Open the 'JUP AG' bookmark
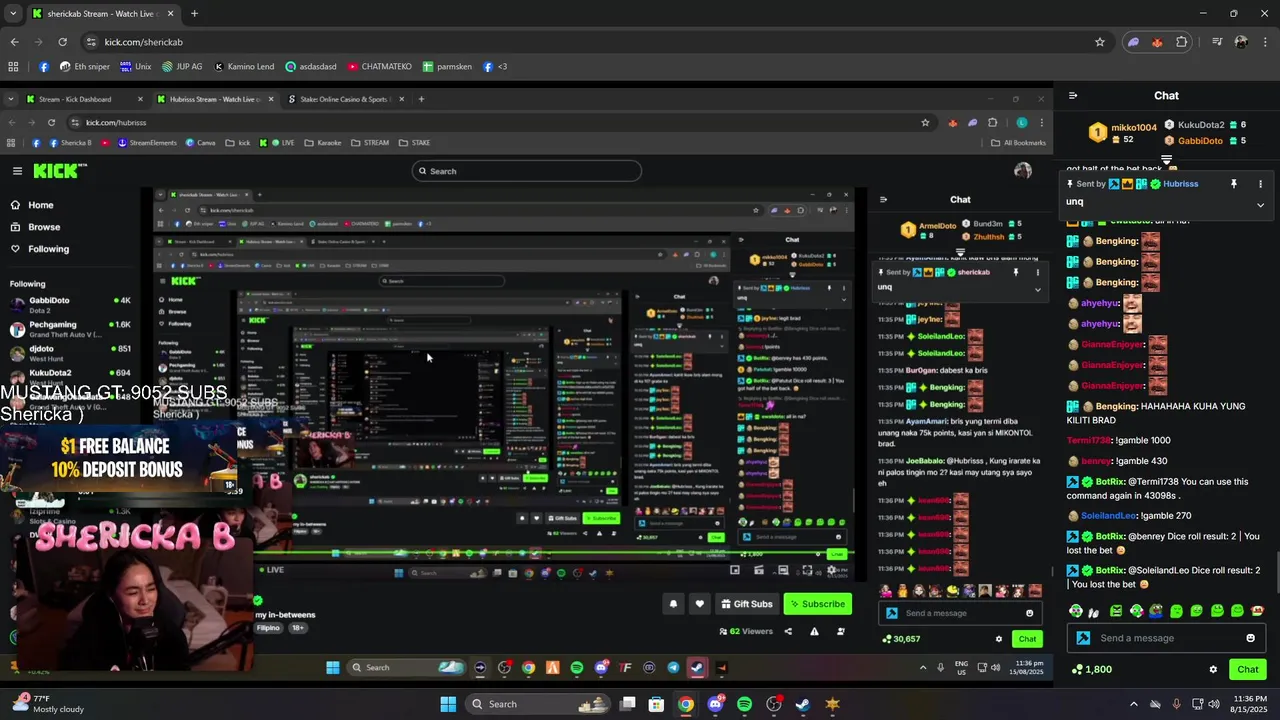This screenshot has height=720, width=1280. pyautogui.click(x=182, y=67)
